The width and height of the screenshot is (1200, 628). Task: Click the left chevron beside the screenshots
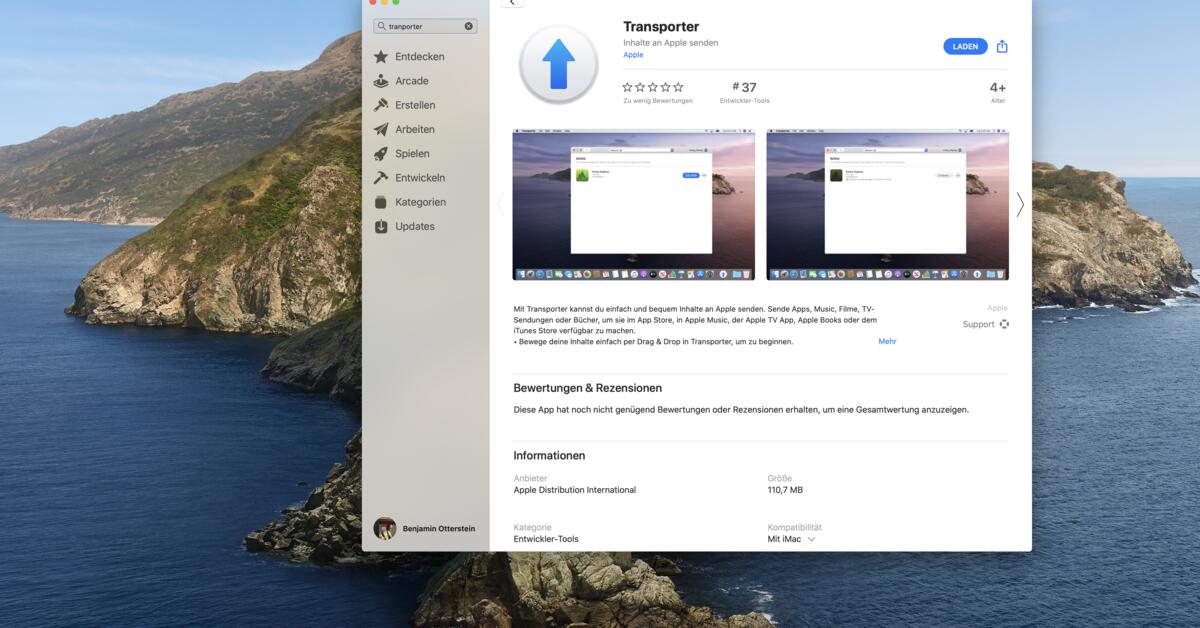(502, 204)
